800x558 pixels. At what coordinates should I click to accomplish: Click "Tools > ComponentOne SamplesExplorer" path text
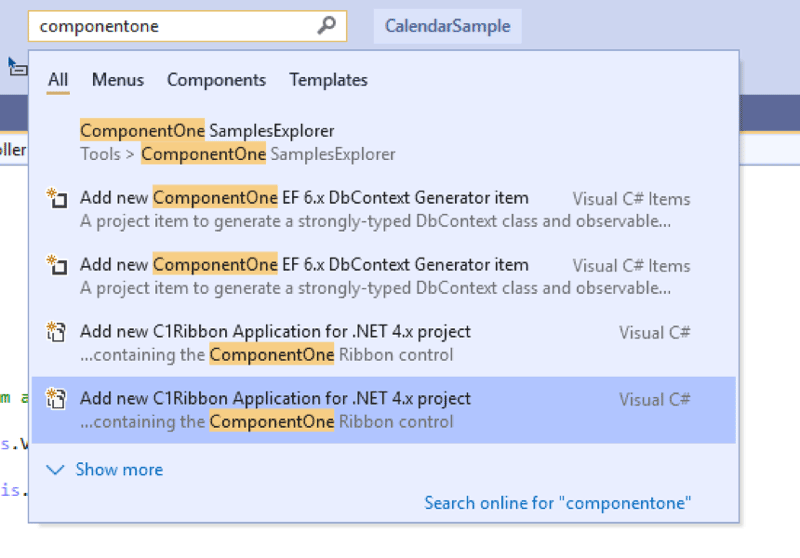(238, 154)
